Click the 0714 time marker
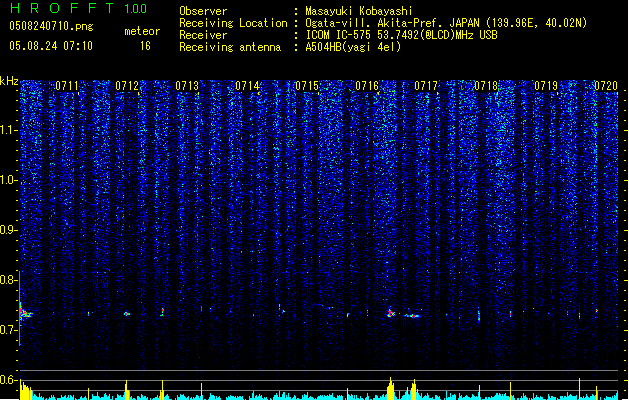 [x=247, y=86]
